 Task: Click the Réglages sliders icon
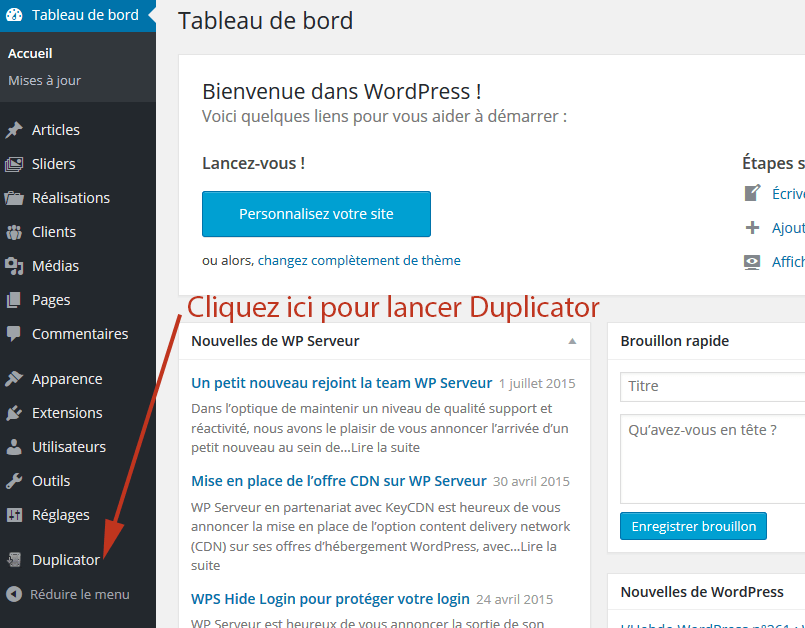click(14, 515)
